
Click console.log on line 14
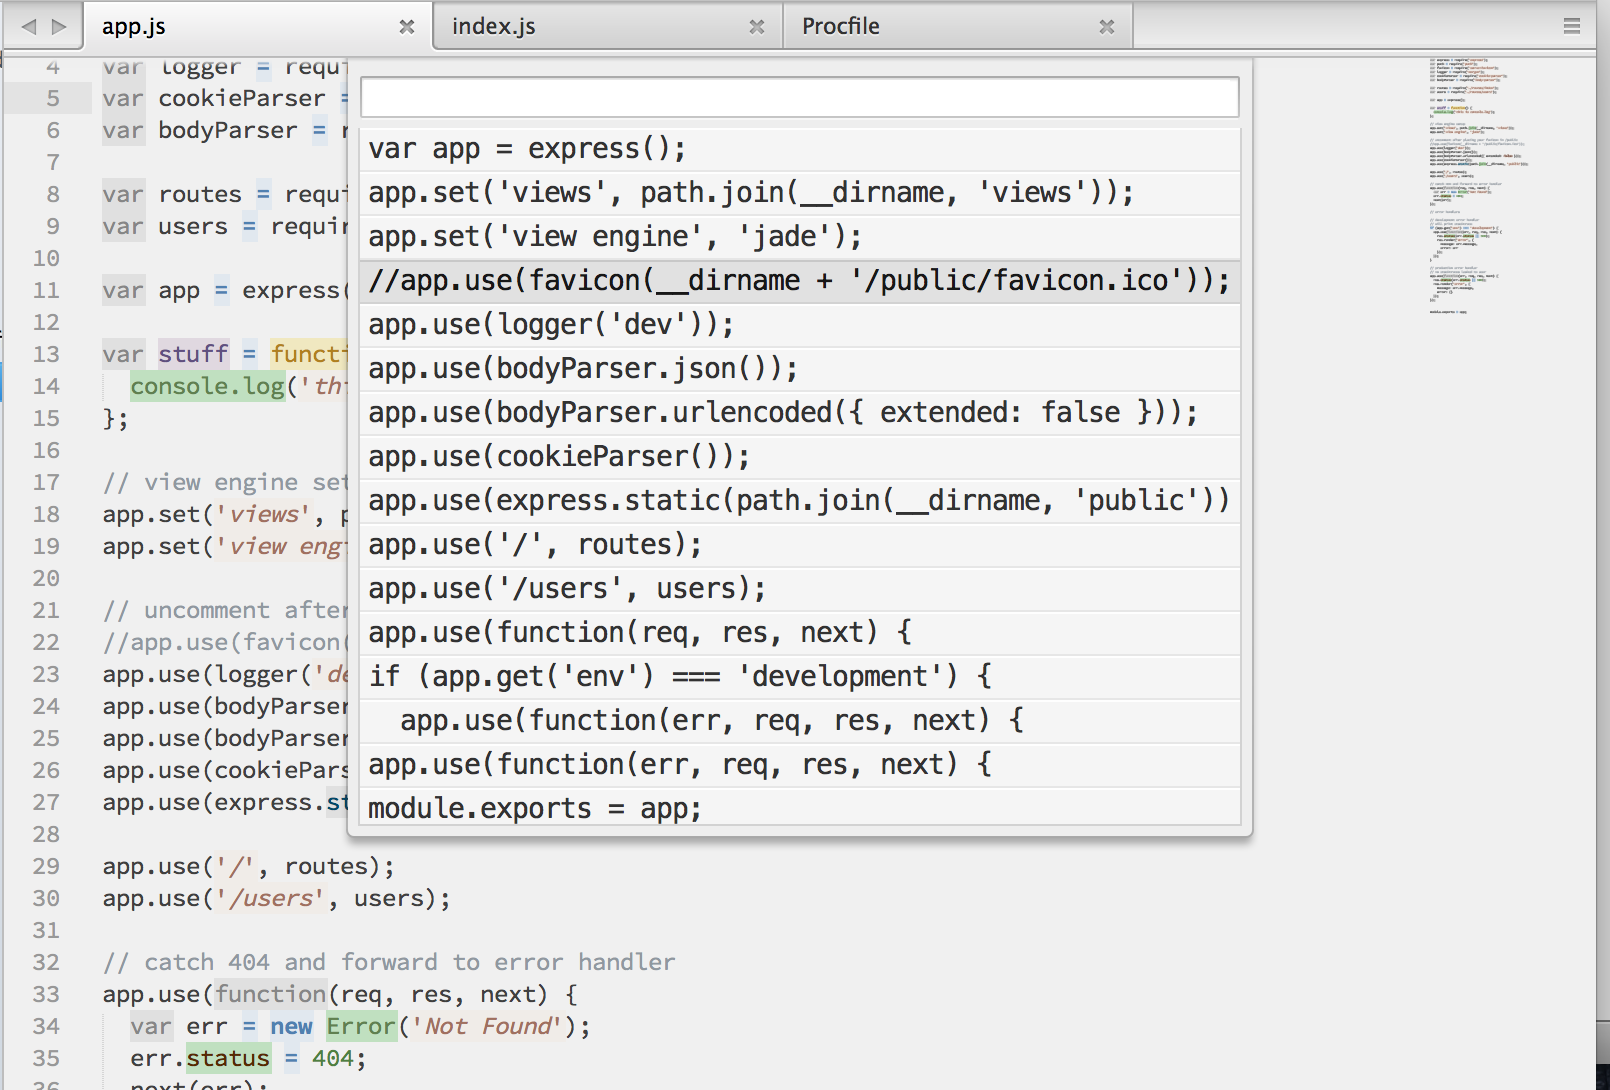click(x=207, y=386)
